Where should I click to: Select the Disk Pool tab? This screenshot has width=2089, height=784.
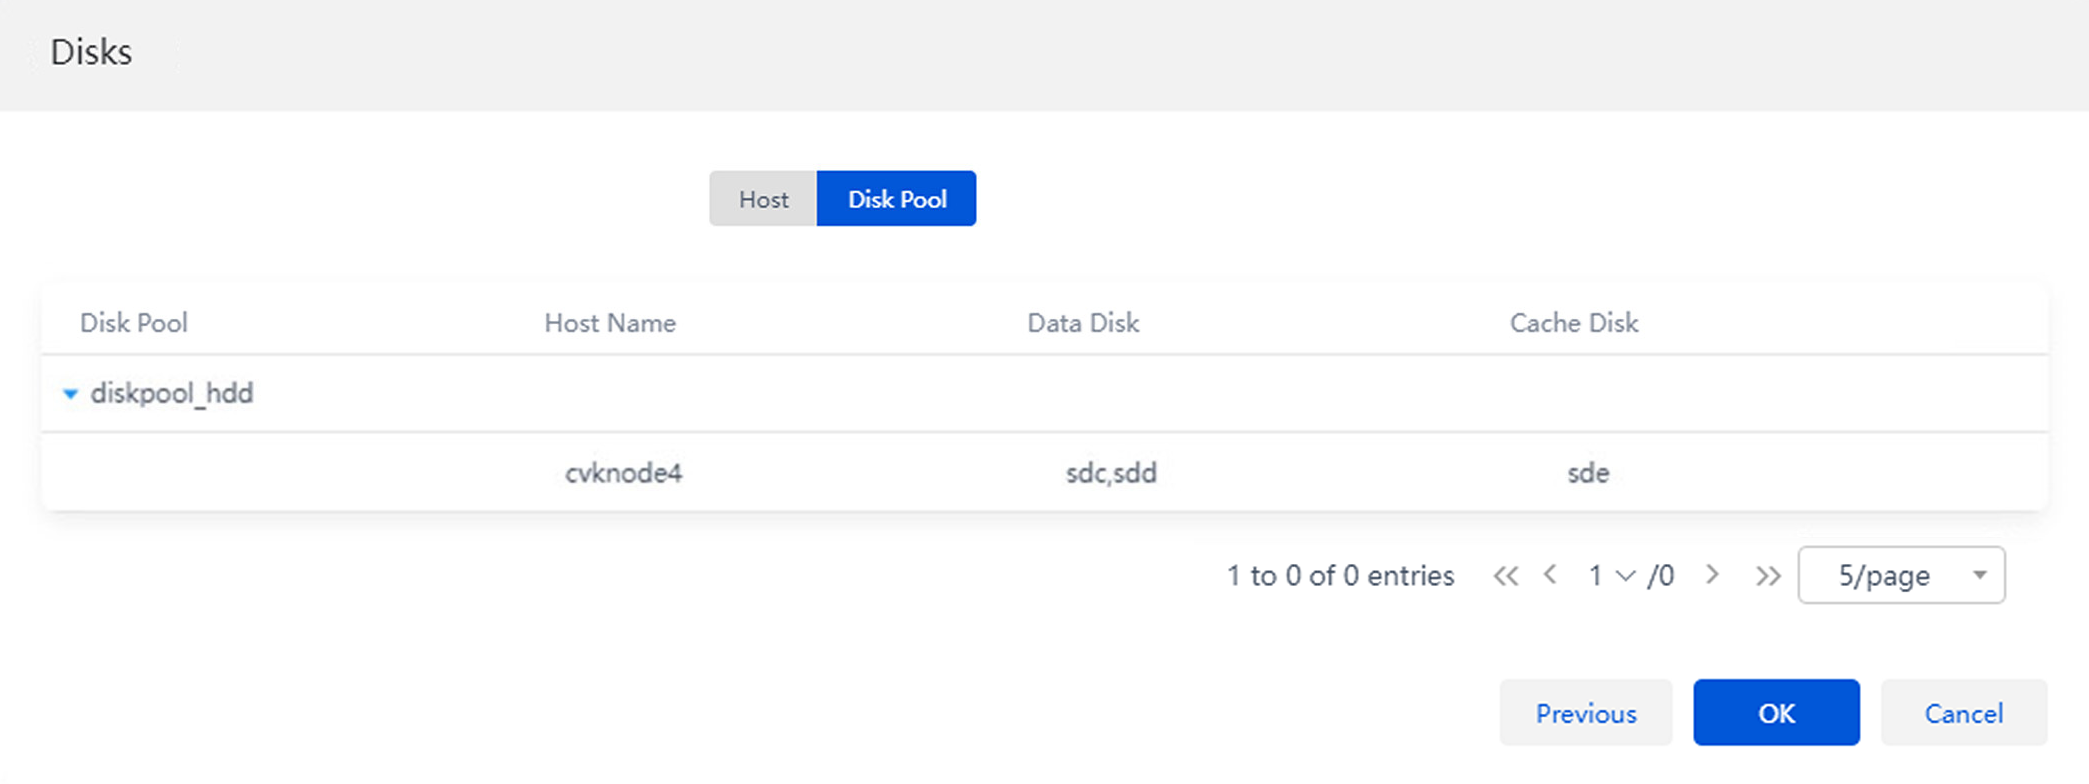(896, 199)
